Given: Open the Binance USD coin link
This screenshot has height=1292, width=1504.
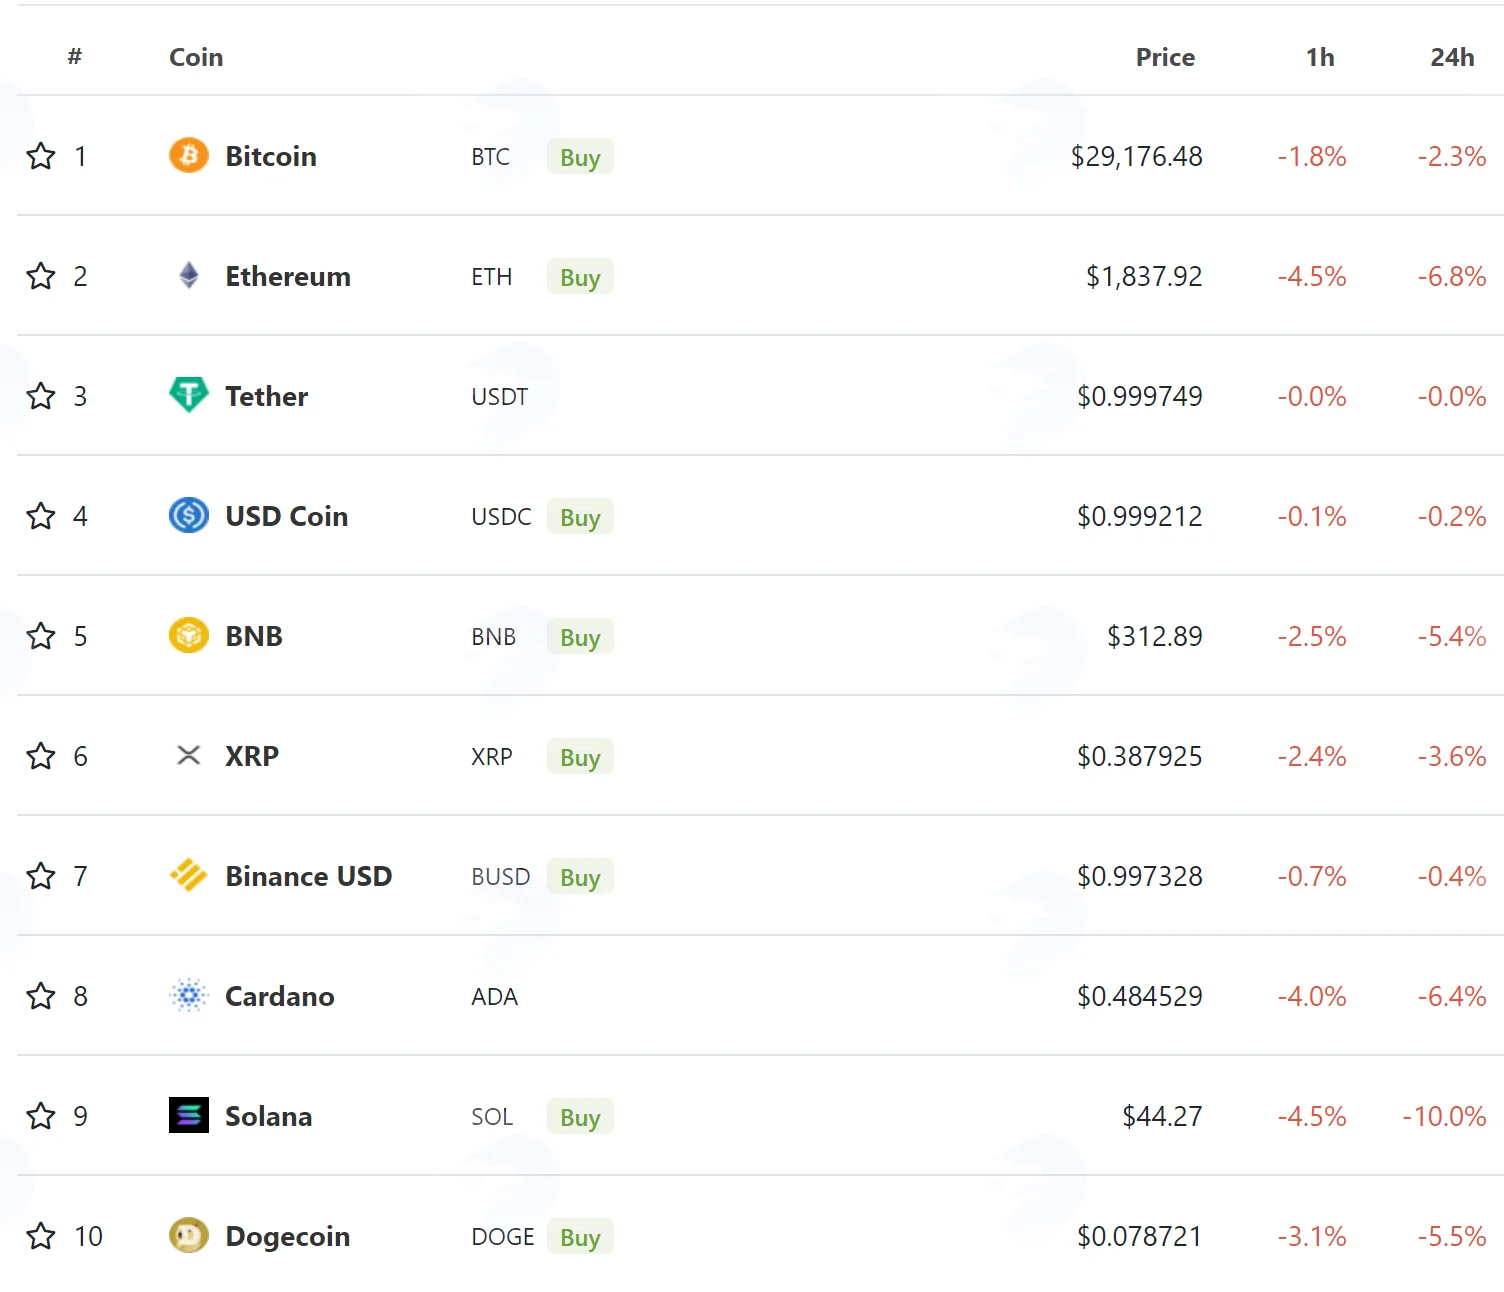Looking at the screenshot, I should pos(308,876).
